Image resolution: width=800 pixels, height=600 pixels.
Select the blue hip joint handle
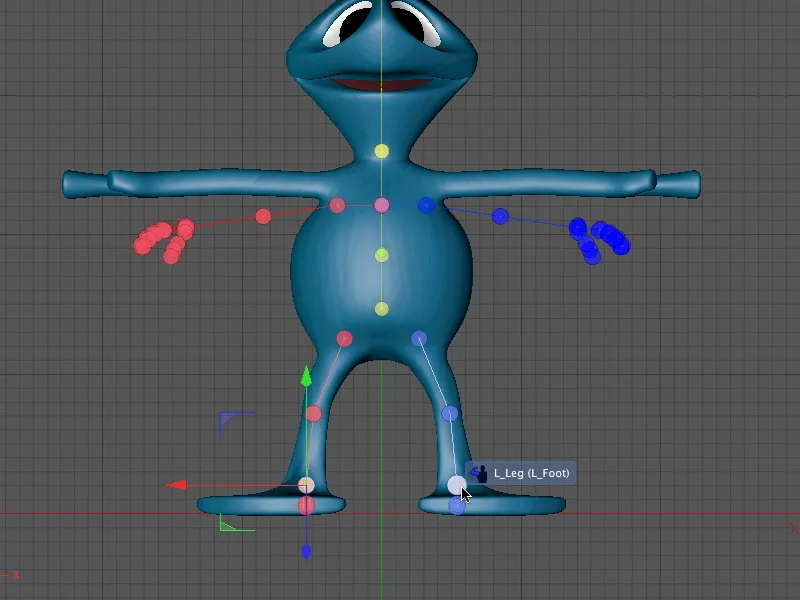(x=419, y=339)
